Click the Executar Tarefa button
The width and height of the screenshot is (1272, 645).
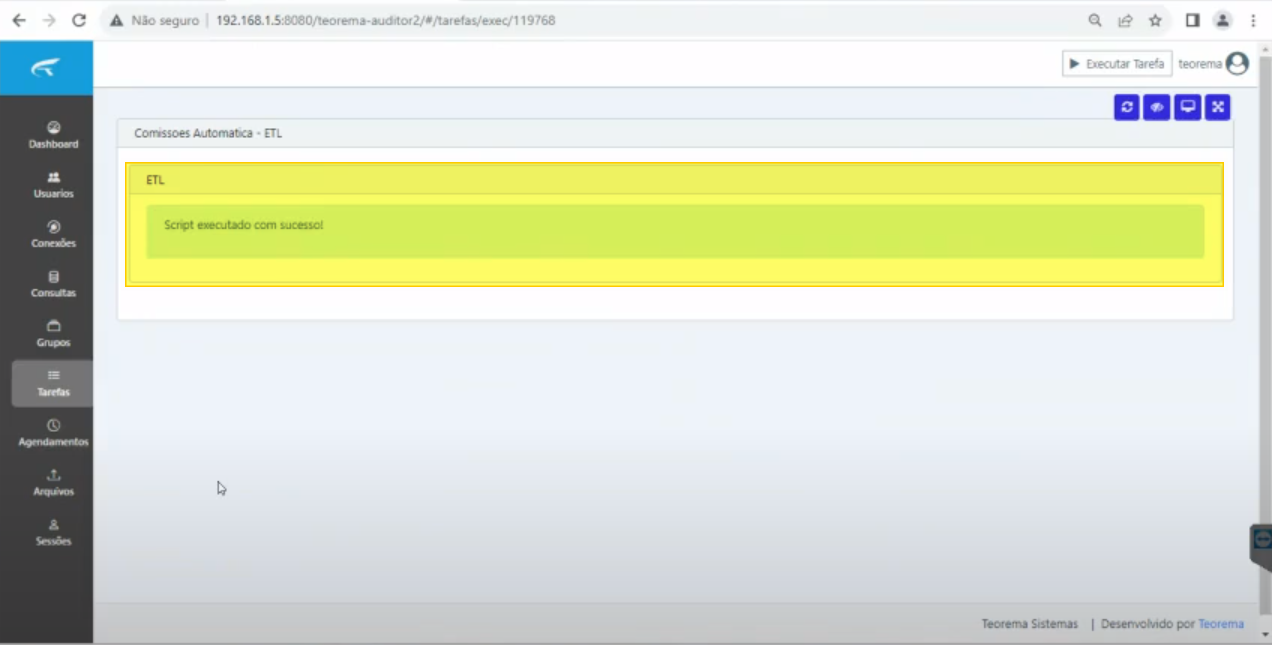pos(1117,64)
